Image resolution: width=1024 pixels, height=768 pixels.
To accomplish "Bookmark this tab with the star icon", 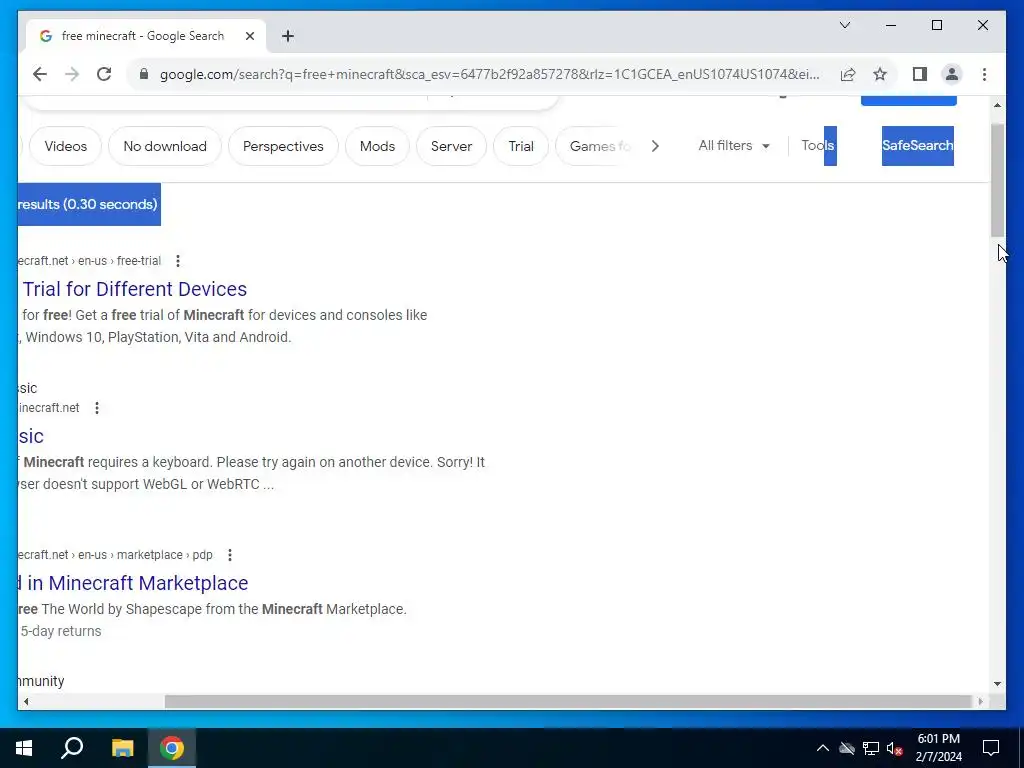I will point(880,74).
